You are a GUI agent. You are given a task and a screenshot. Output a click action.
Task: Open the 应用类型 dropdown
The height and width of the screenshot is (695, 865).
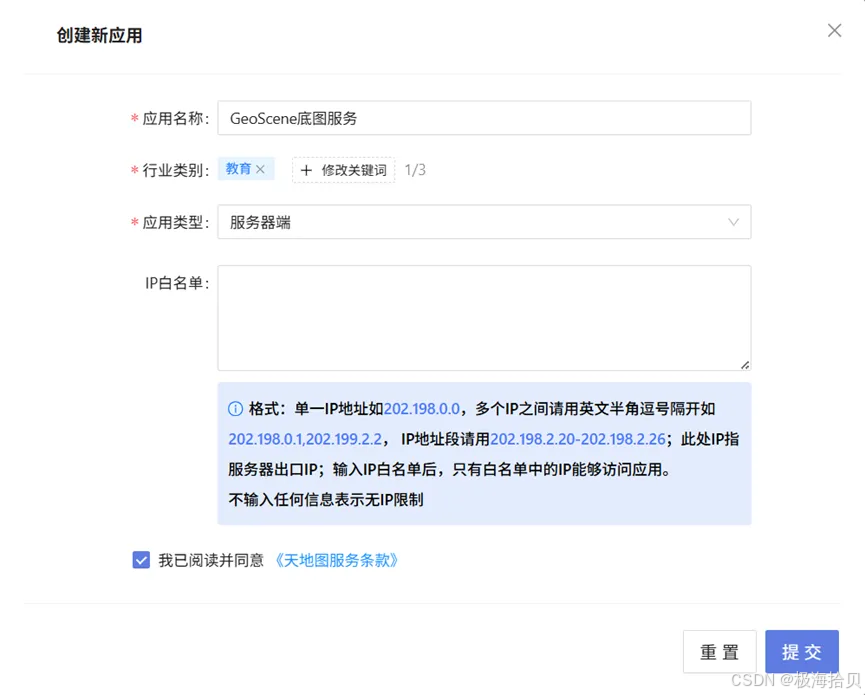point(484,222)
